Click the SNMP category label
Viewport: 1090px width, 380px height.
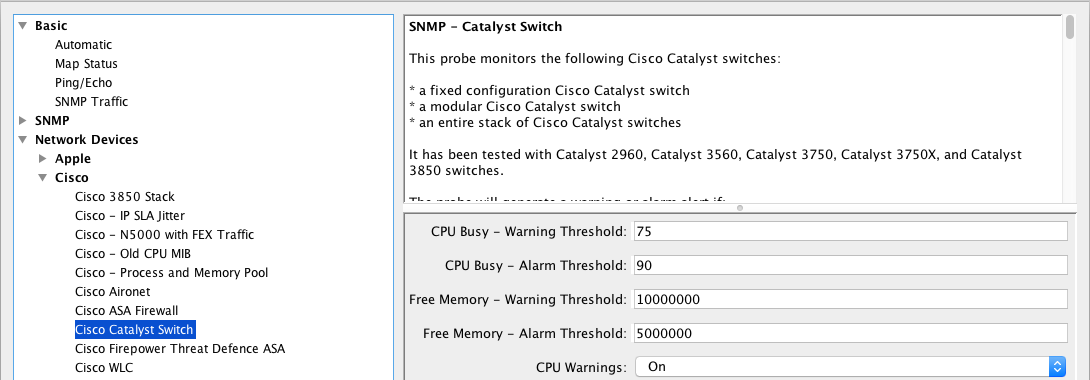pyautogui.click(x=52, y=120)
